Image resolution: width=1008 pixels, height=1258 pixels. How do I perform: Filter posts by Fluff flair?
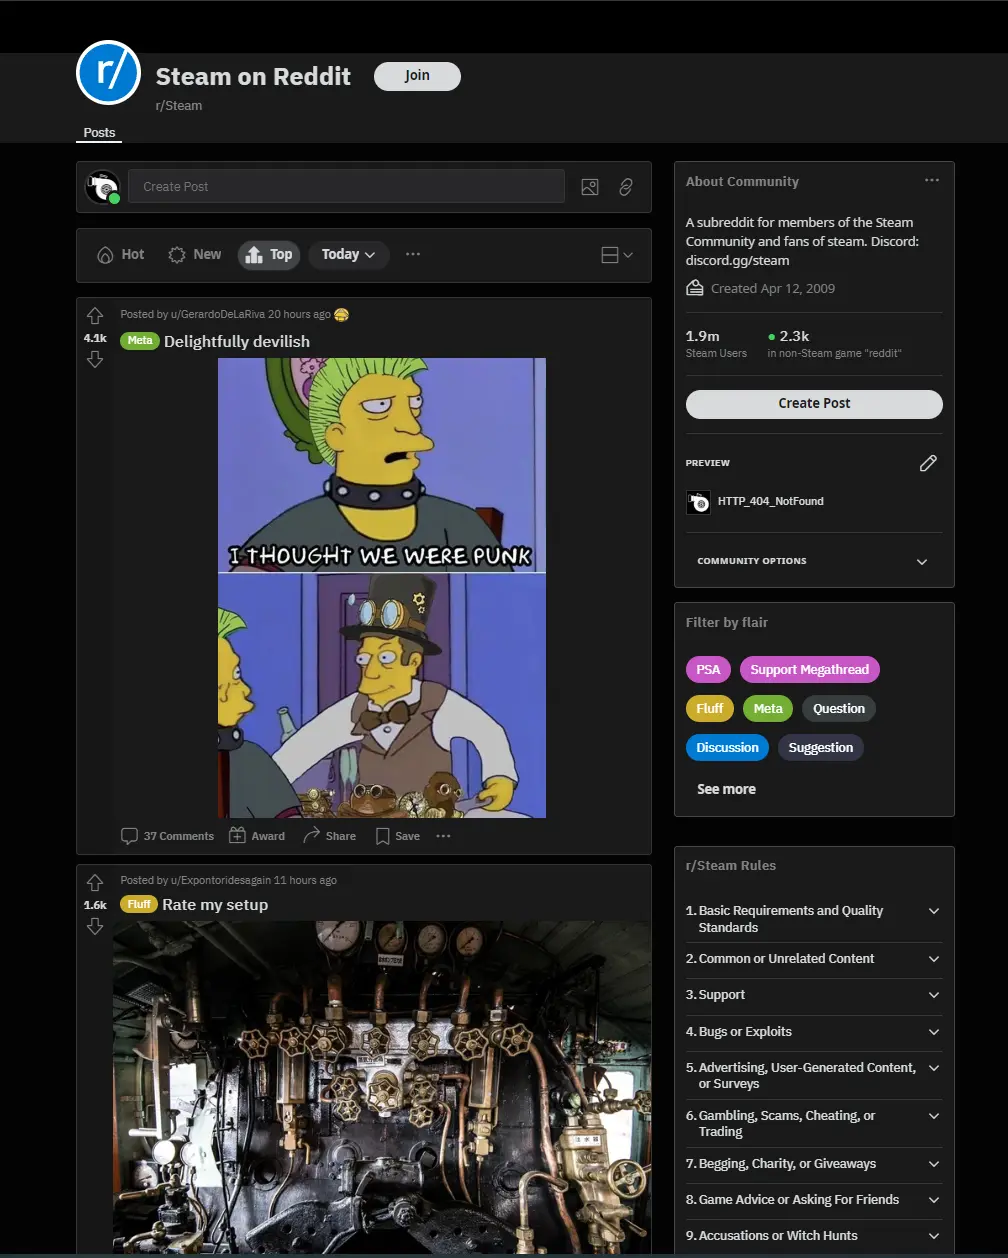(709, 708)
